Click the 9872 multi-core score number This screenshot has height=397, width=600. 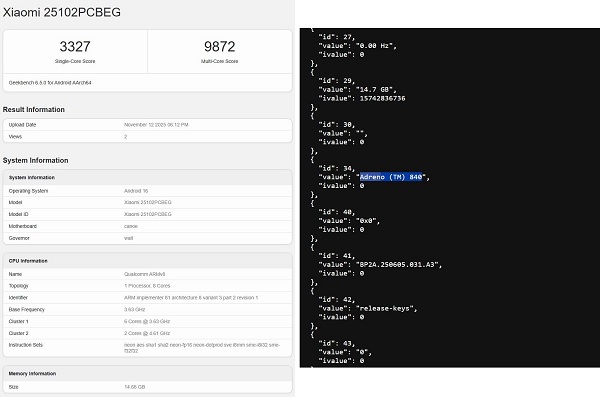219,47
